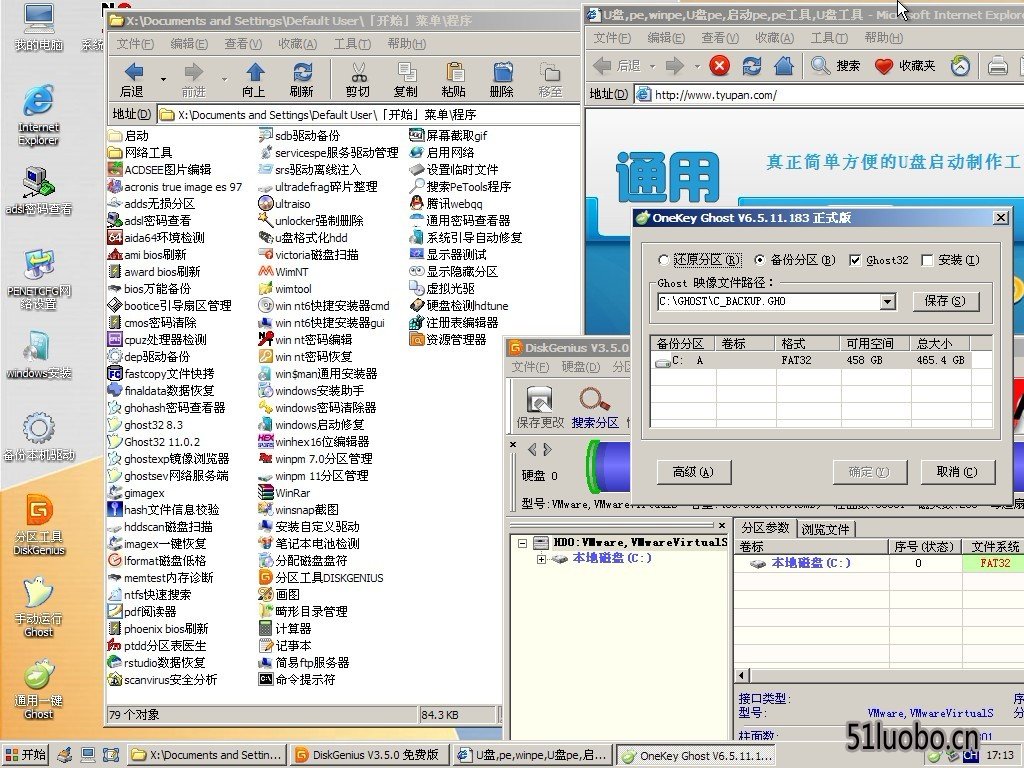This screenshot has height=768, width=1024.
Task: Click 保存(S) button in OneKey Ghost
Action: tap(944, 300)
